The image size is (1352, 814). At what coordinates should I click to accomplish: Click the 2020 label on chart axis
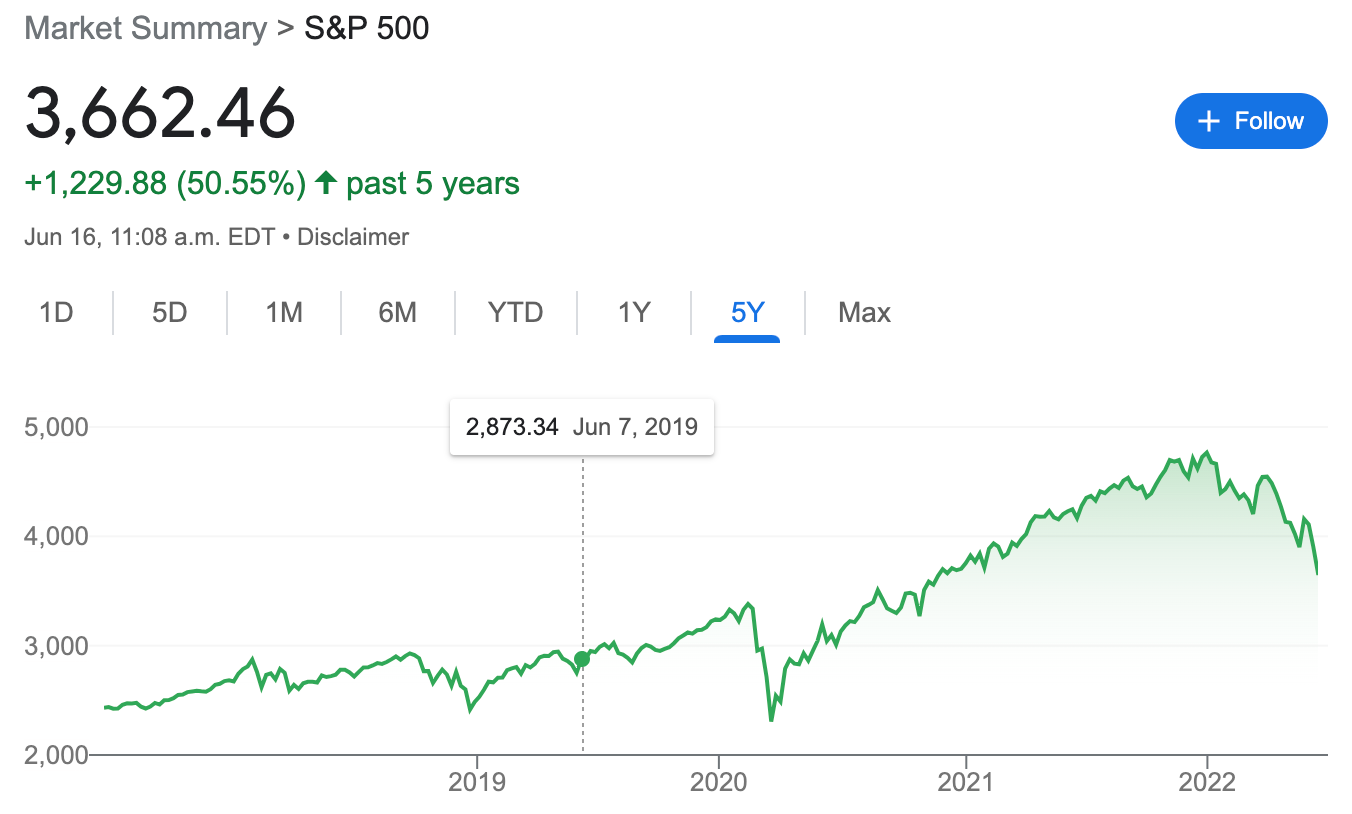719,783
